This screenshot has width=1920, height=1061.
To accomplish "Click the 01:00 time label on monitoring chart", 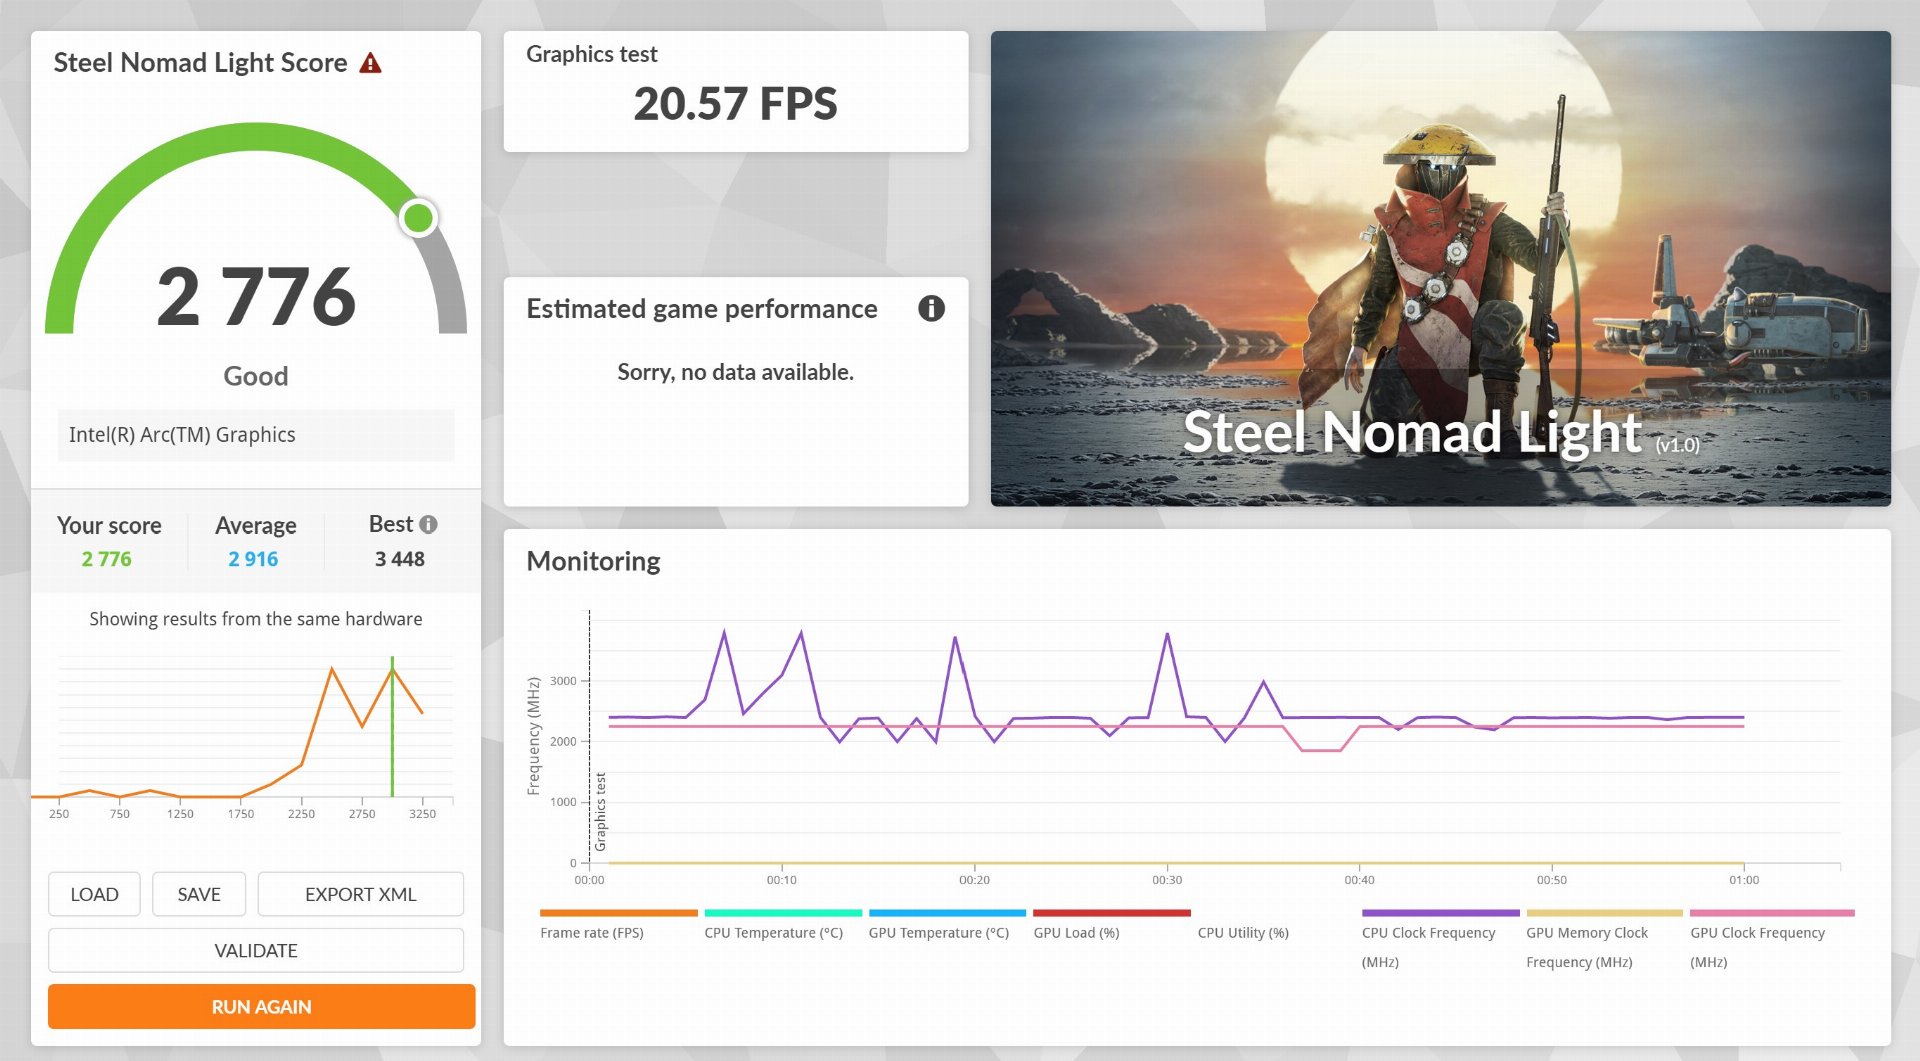I will click(1744, 880).
